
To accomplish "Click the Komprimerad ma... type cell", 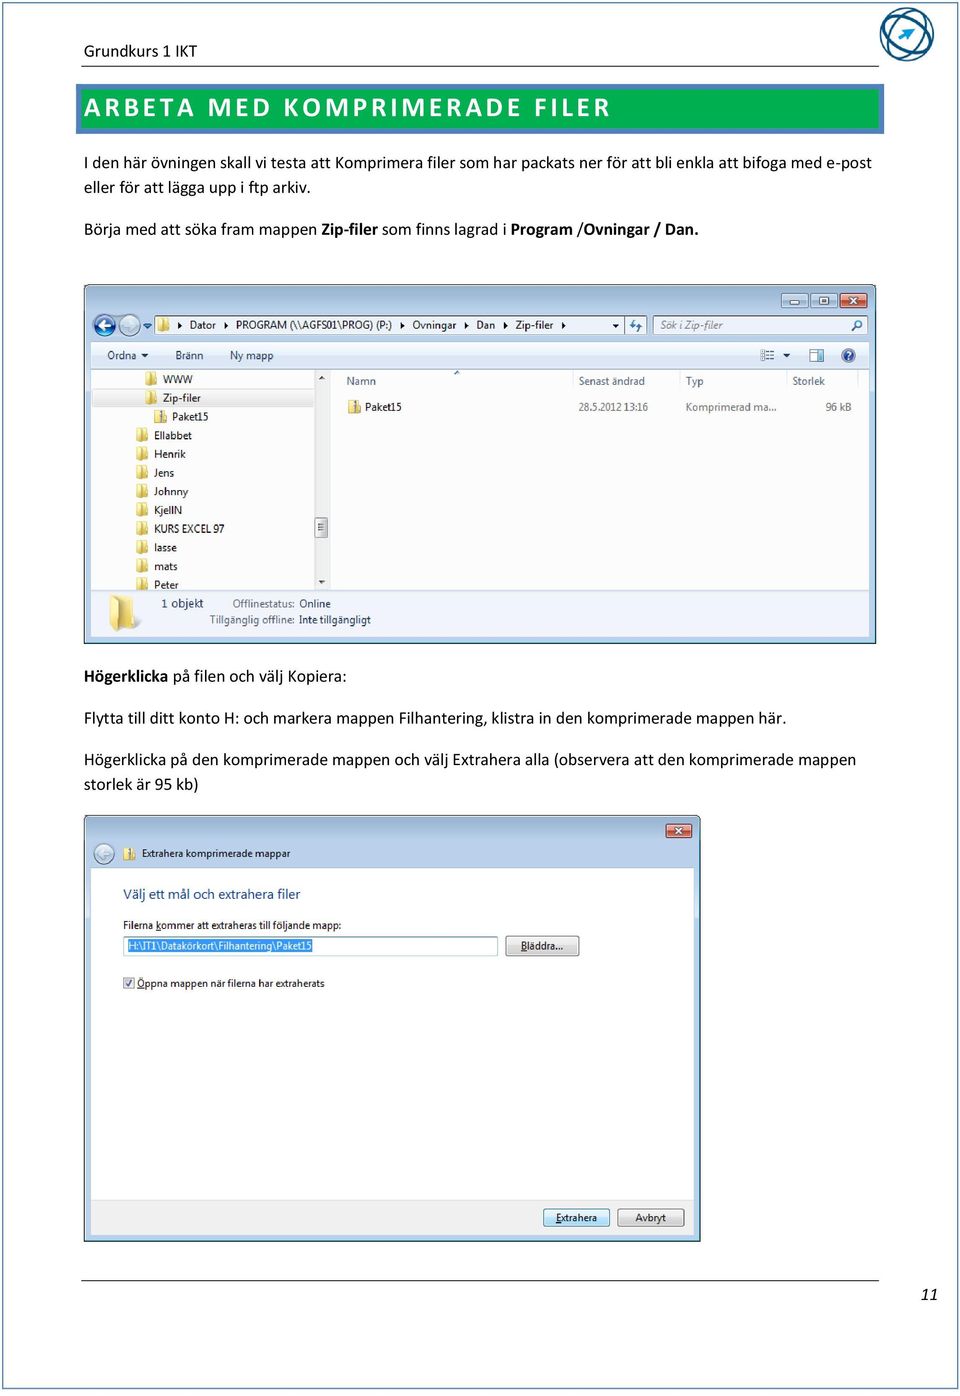I will pyautogui.click(x=731, y=408).
